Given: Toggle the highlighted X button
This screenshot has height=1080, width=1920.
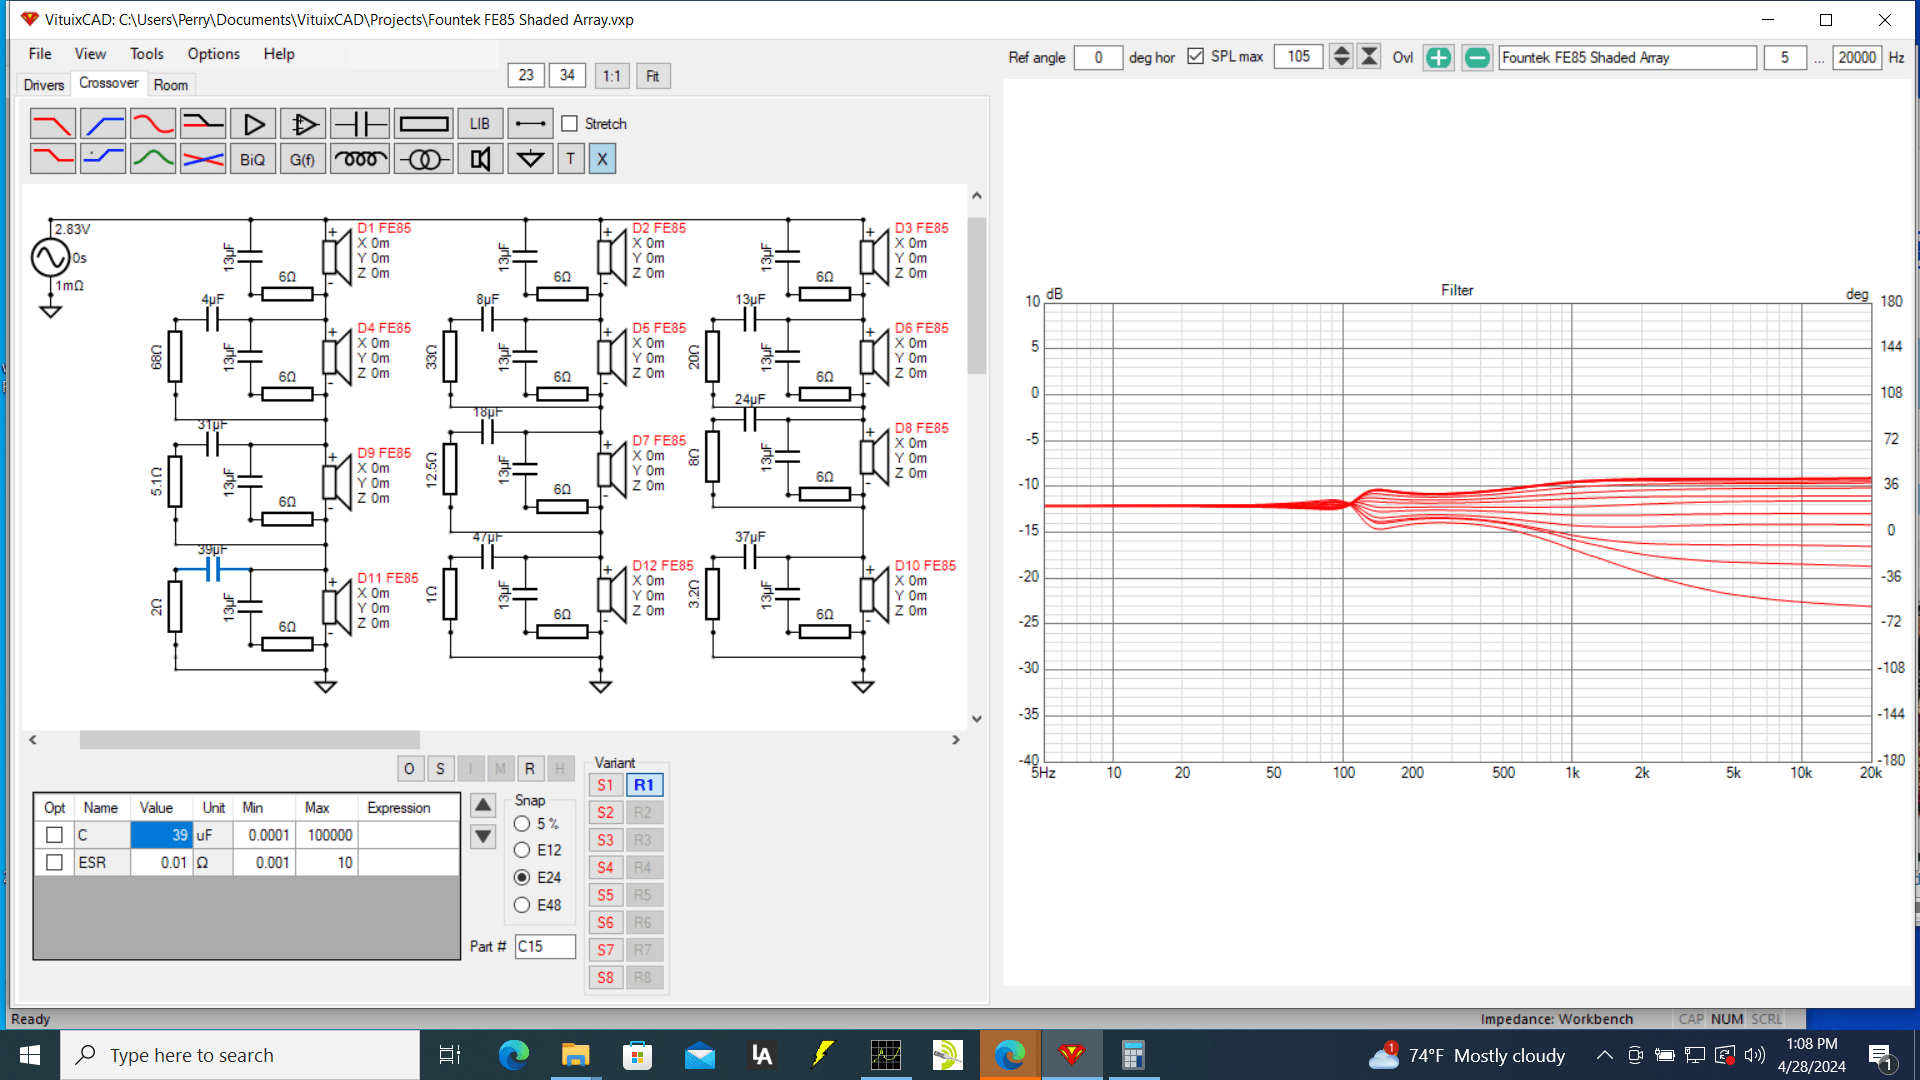Looking at the screenshot, I should 602,159.
